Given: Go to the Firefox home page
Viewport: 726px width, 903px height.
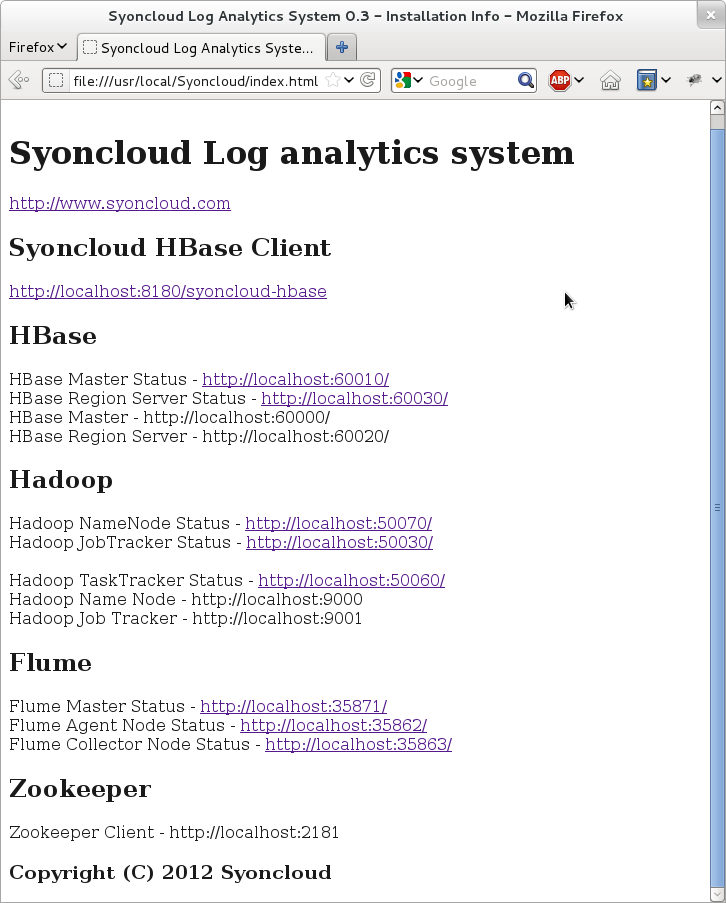Looking at the screenshot, I should click(x=610, y=80).
